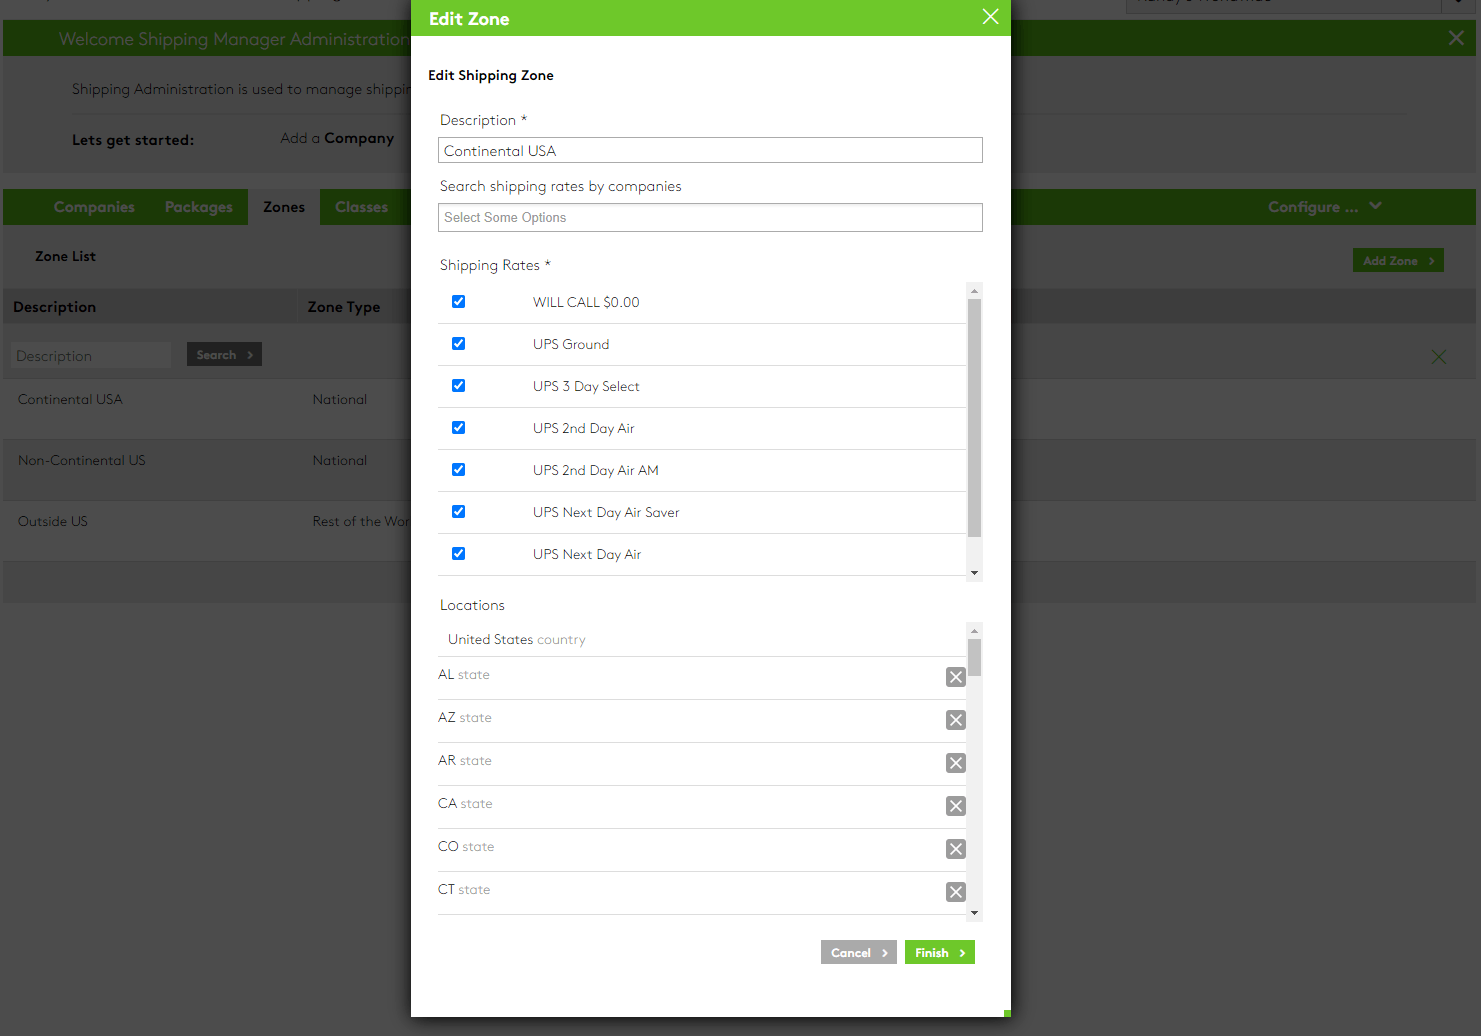Remove the CT state from Locations
This screenshot has width=1481, height=1036.
[955, 892]
